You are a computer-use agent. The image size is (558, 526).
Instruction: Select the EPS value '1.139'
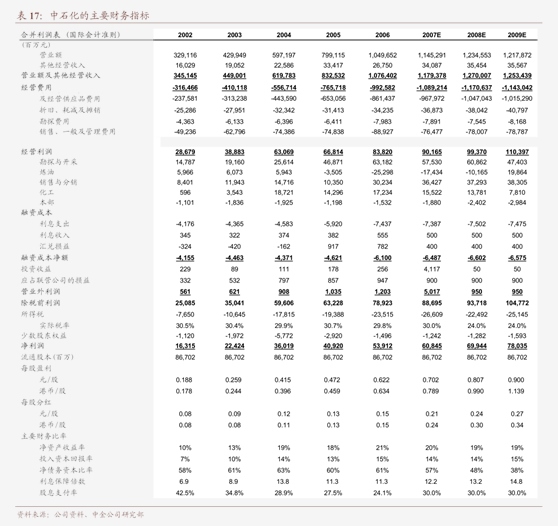click(x=516, y=391)
